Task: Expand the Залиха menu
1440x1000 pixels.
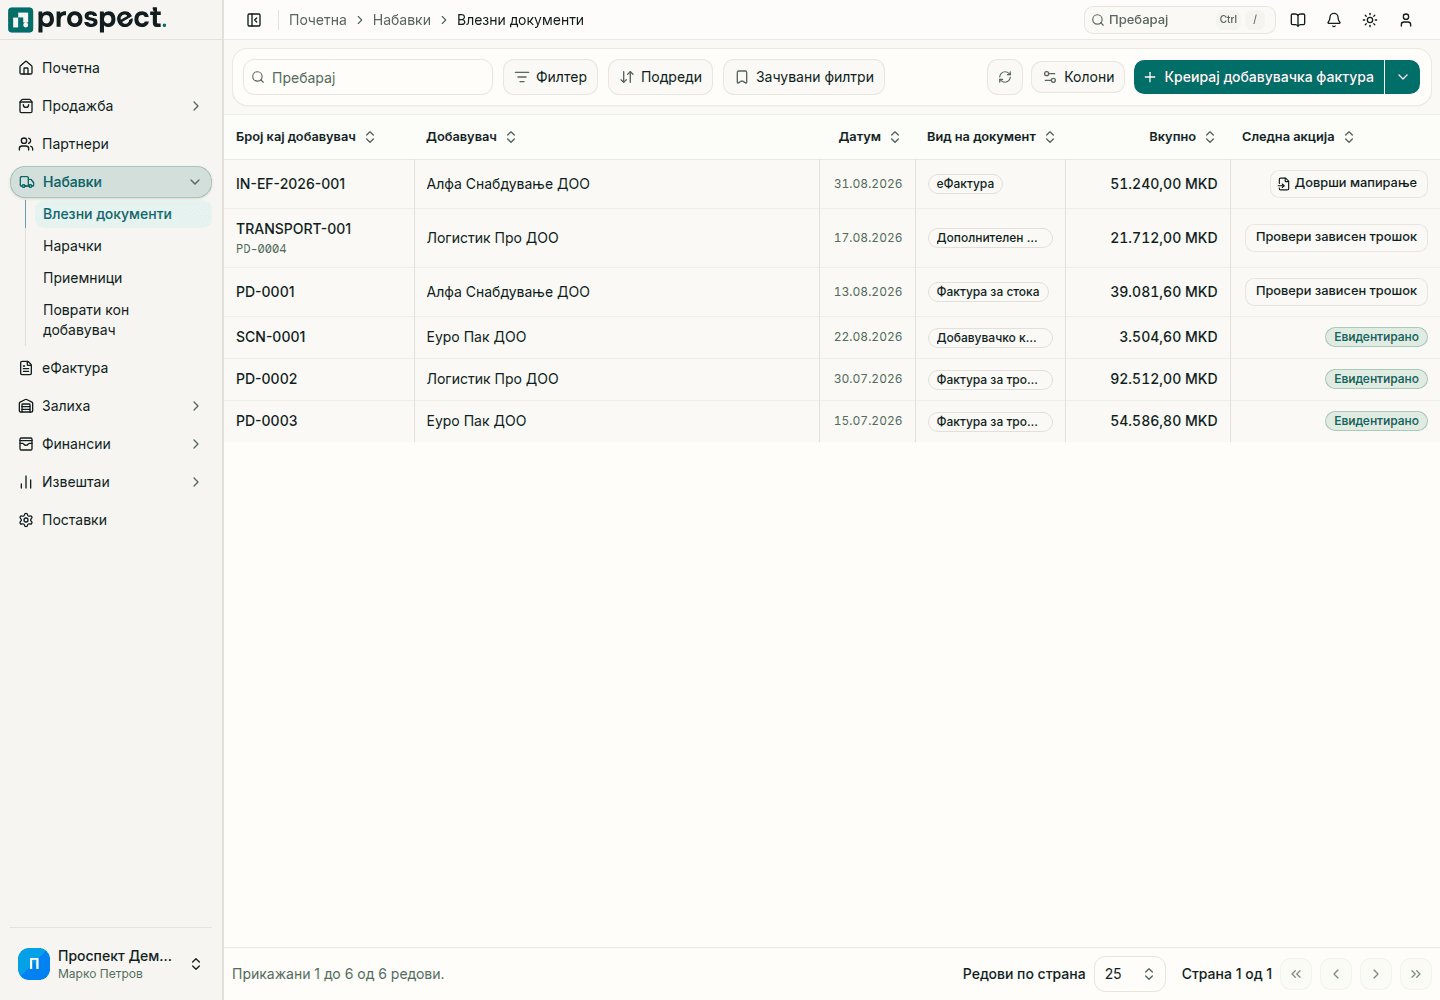Action: pos(111,406)
